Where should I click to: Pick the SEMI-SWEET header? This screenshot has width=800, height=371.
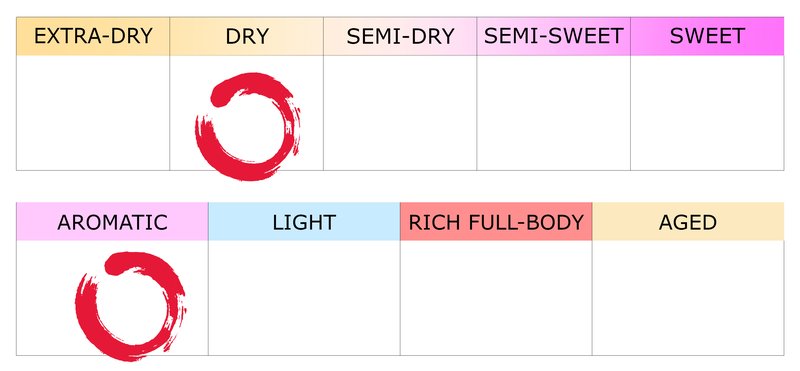point(554,36)
